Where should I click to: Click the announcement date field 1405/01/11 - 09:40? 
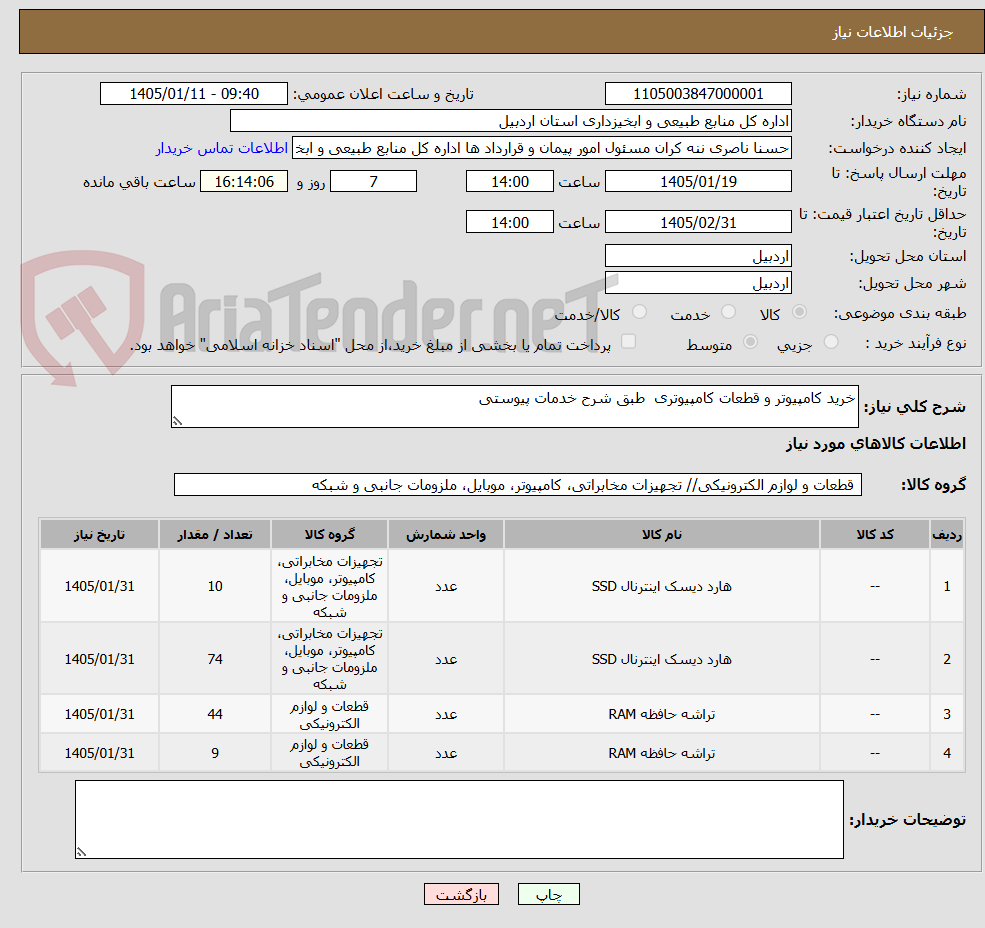click(x=193, y=94)
